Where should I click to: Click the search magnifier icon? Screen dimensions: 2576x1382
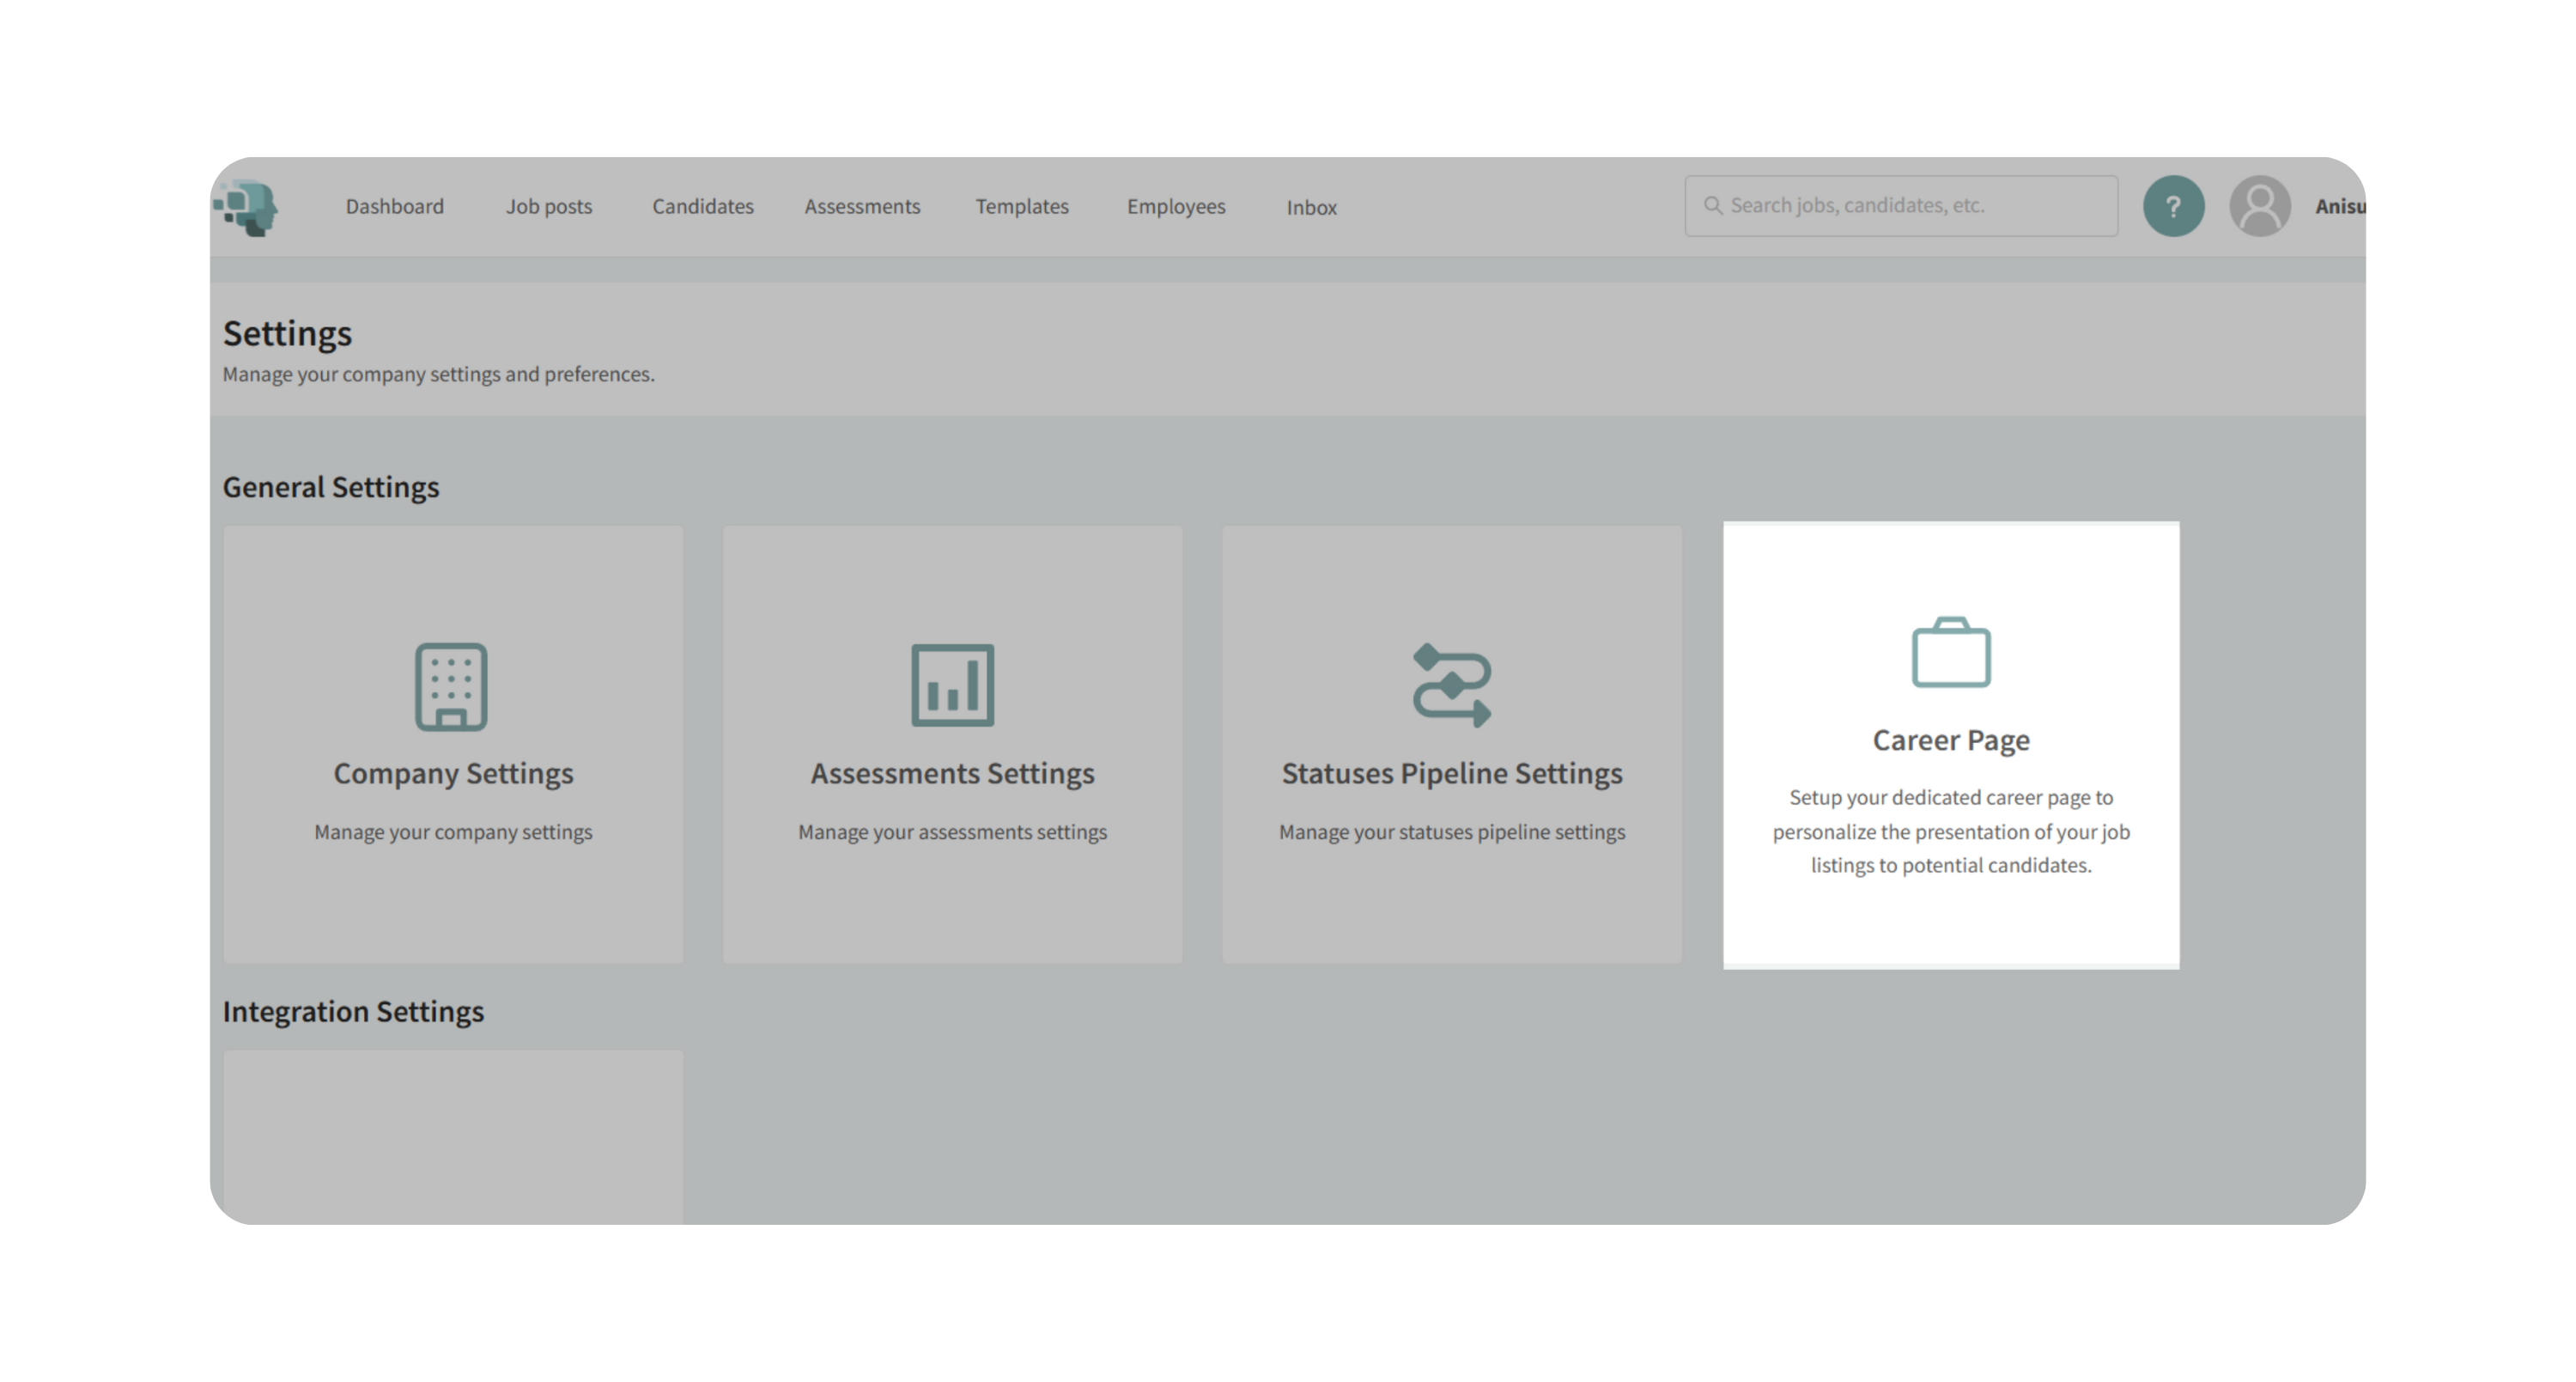pos(1713,206)
